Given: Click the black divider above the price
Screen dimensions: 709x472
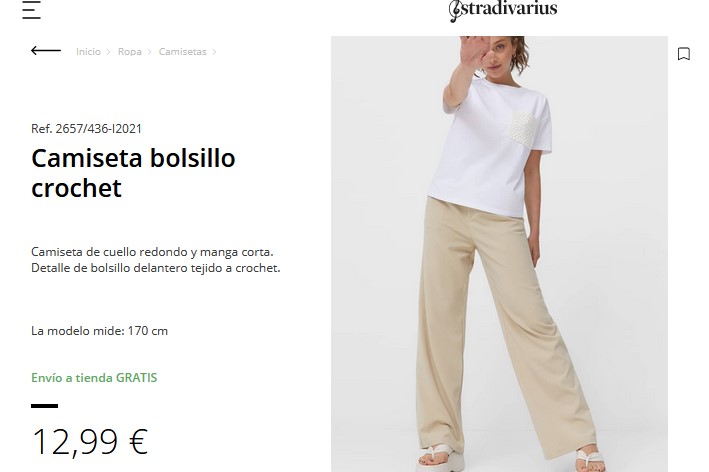Looking at the screenshot, I should (44, 406).
